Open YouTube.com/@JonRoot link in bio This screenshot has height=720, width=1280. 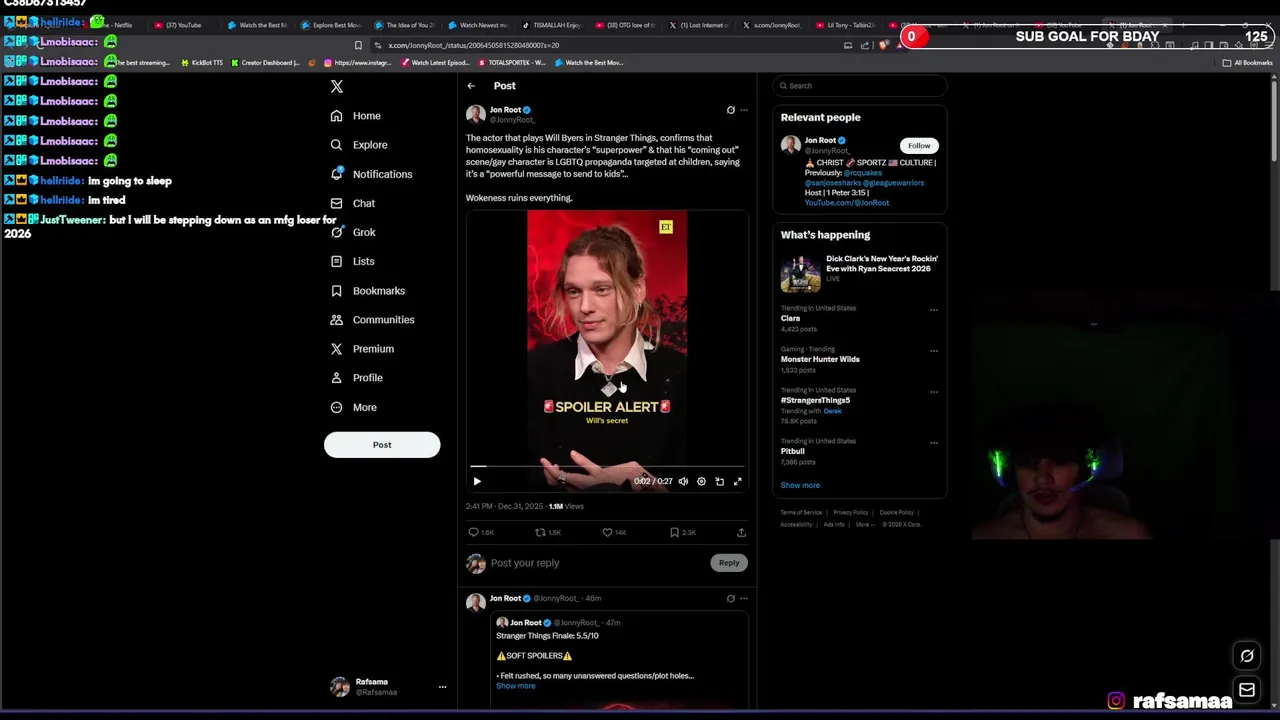tap(847, 203)
